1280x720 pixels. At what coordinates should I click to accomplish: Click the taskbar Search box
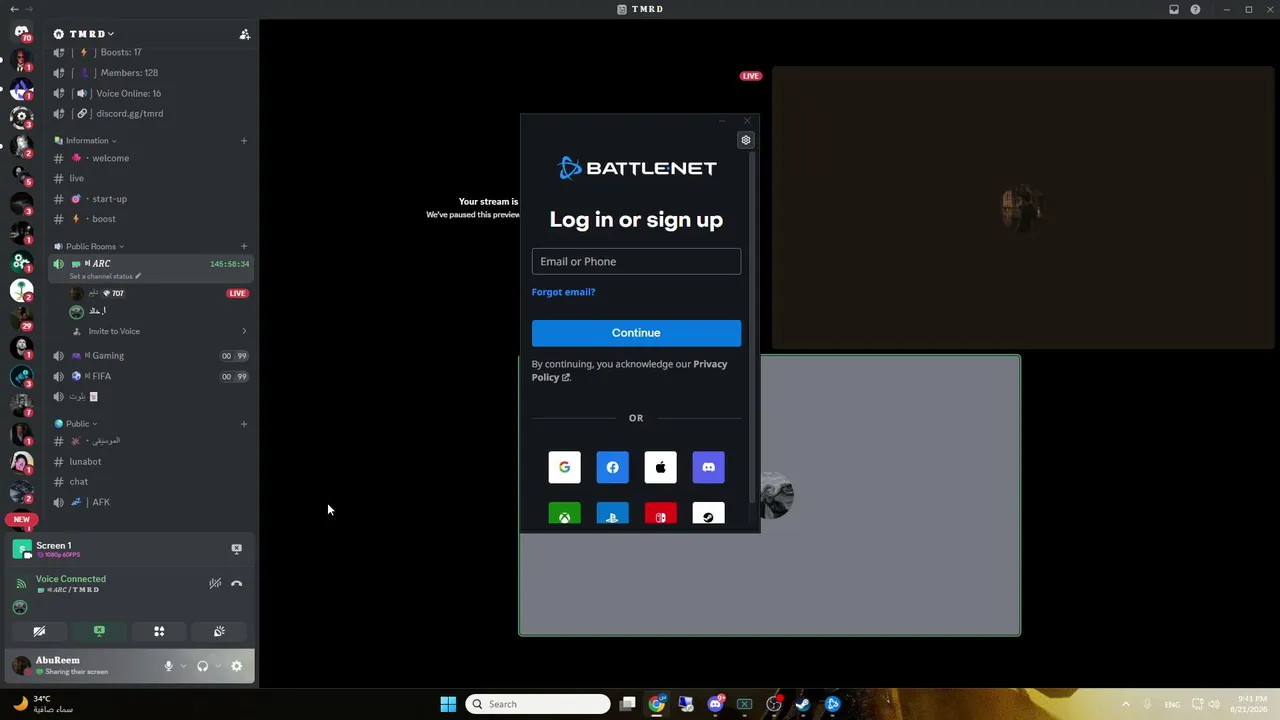[538, 704]
